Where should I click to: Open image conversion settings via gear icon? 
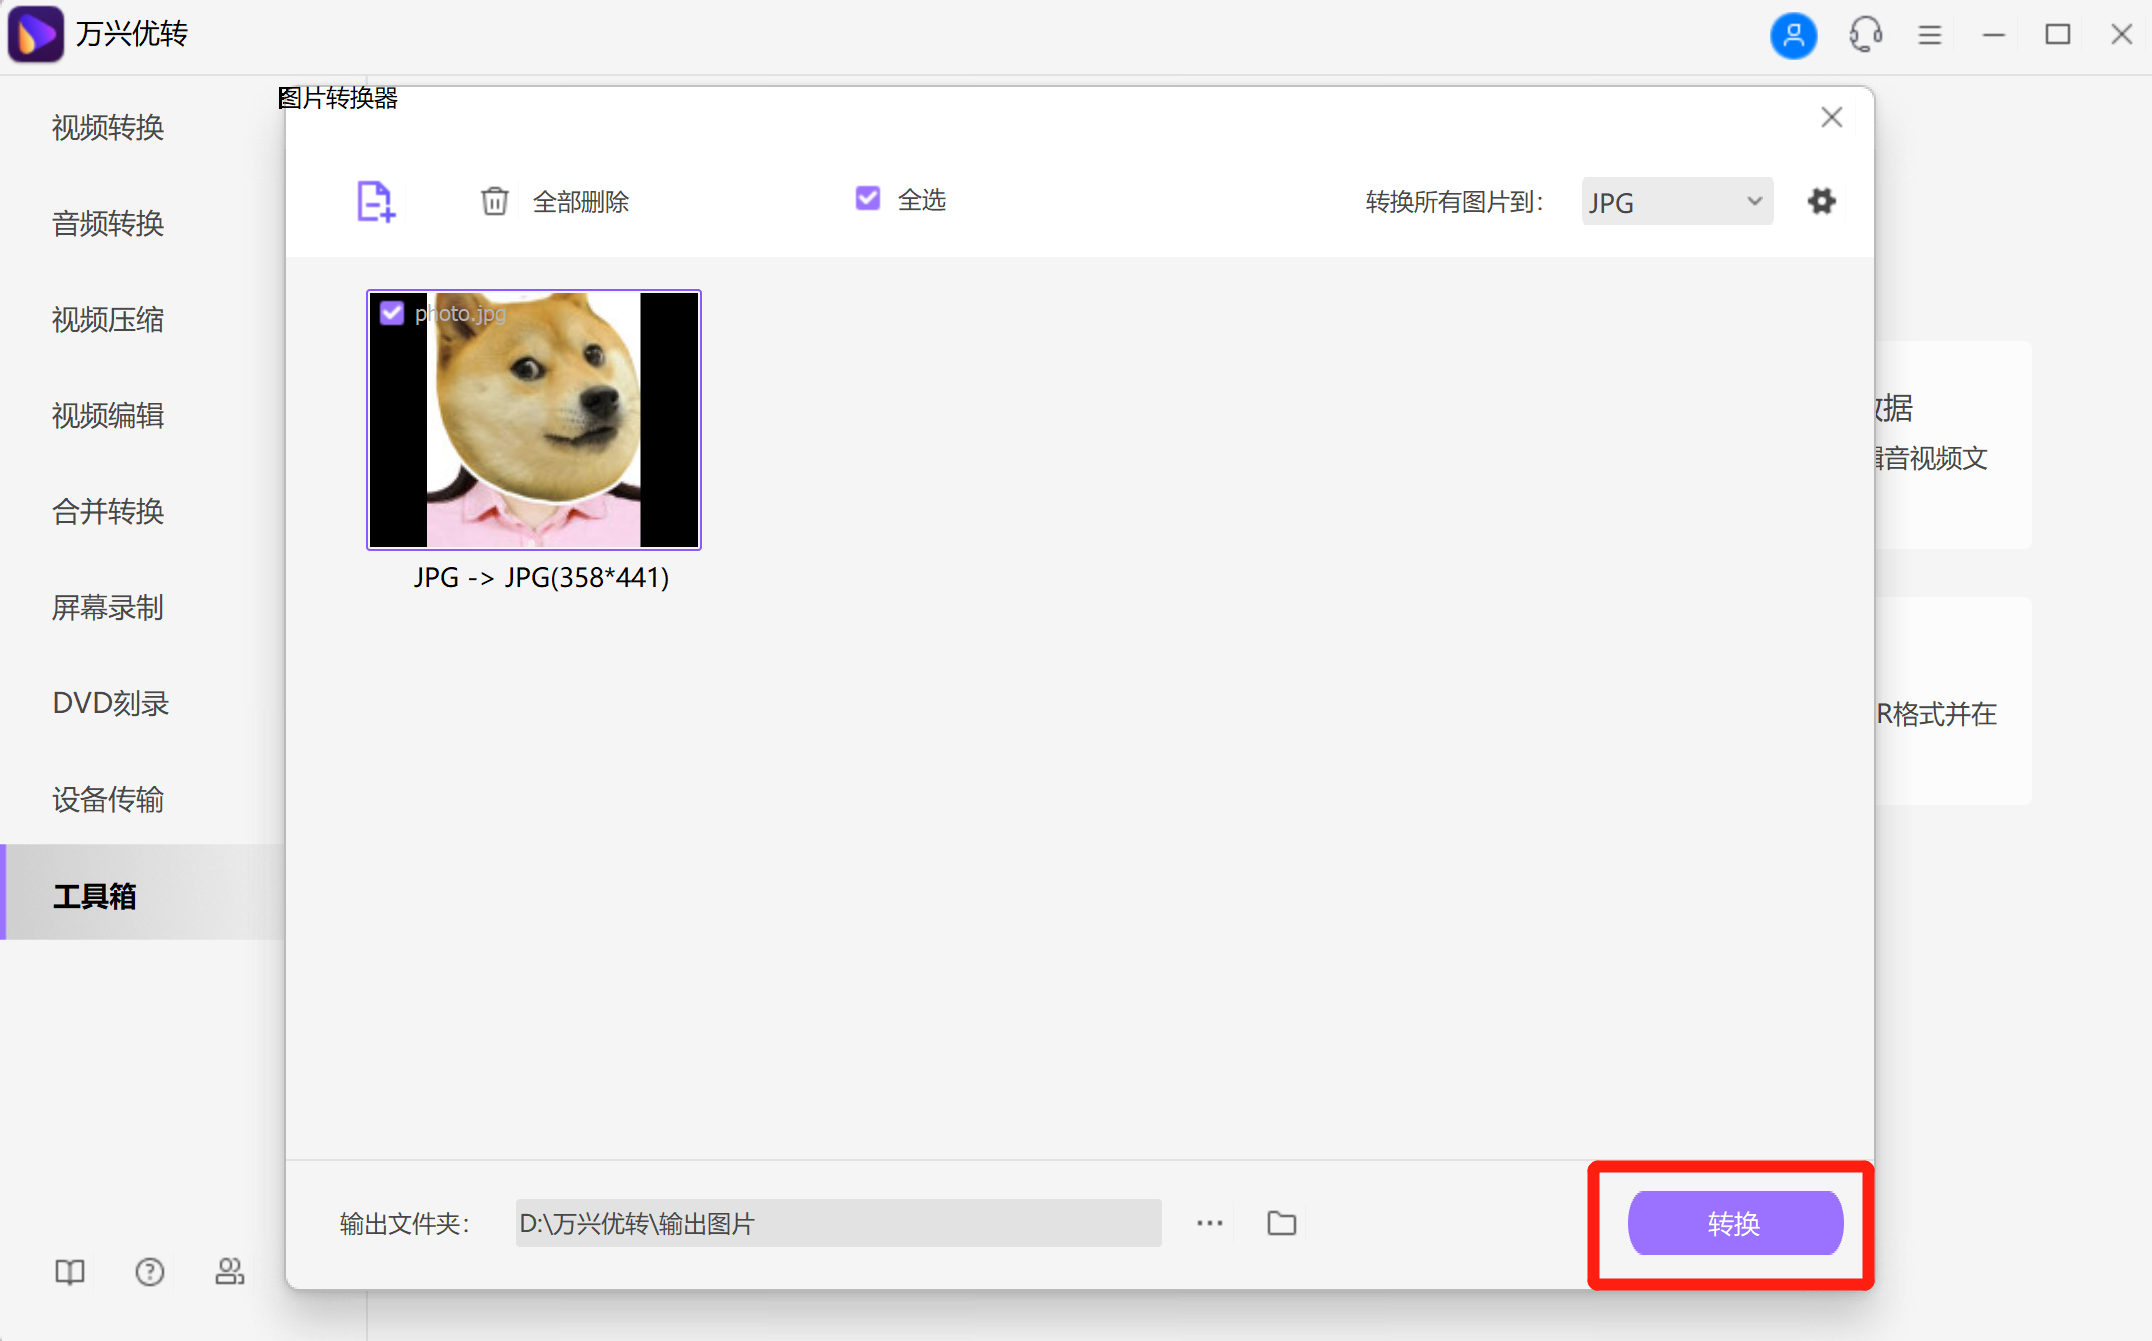coord(1821,201)
